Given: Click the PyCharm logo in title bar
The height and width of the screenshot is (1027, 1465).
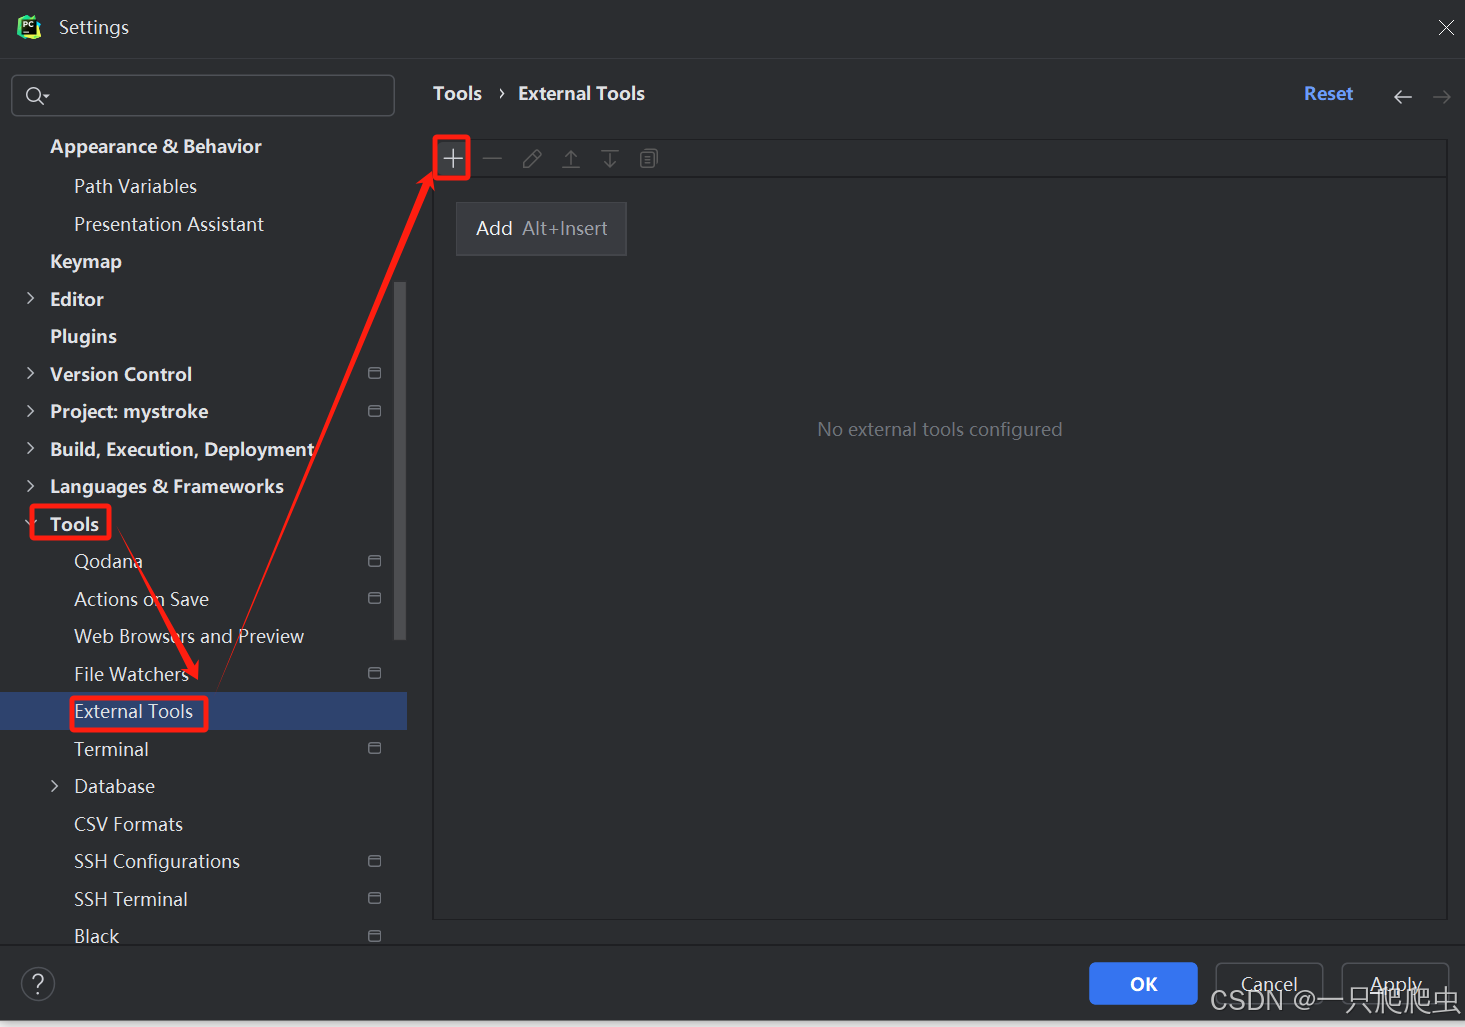Looking at the screenshot, I should [29, 27].
